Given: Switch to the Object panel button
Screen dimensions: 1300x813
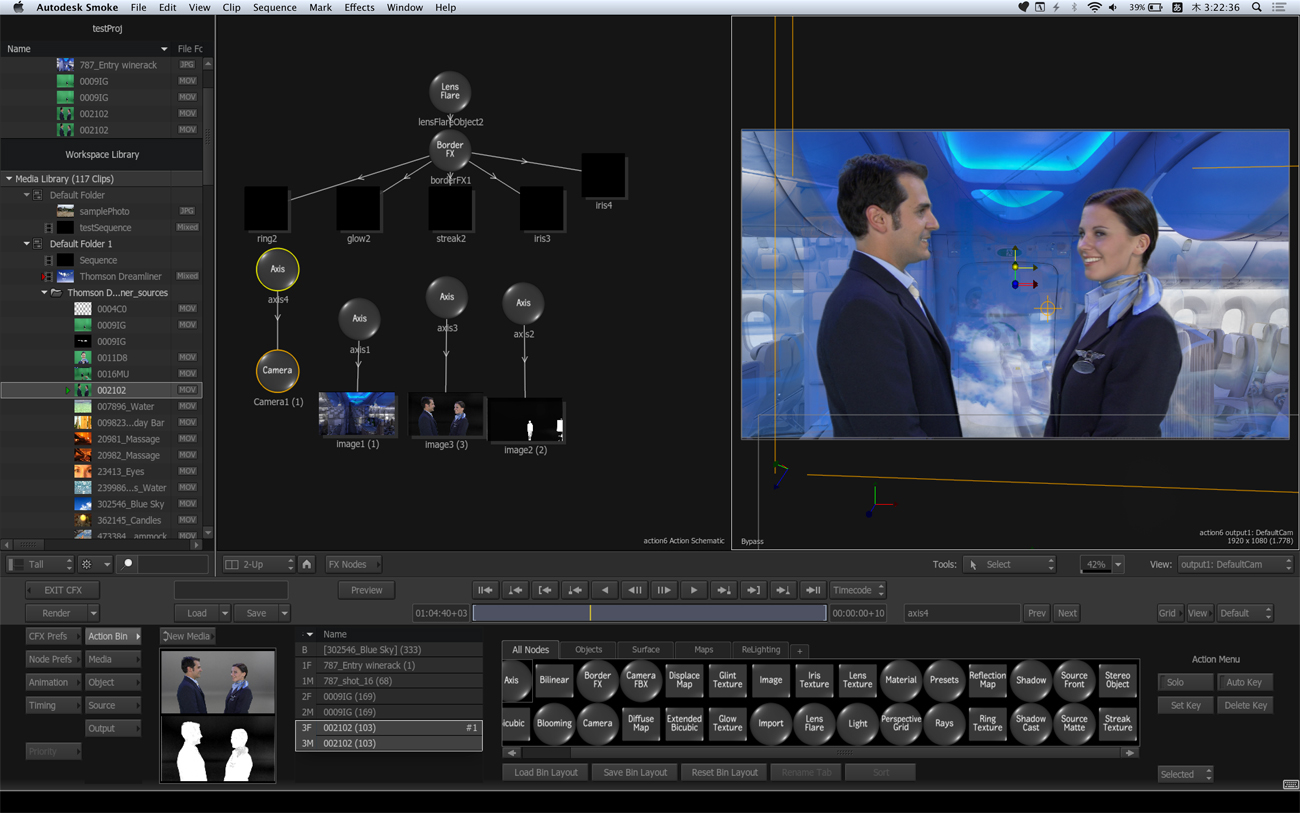Looking at the screenshot, I should 112,682.
